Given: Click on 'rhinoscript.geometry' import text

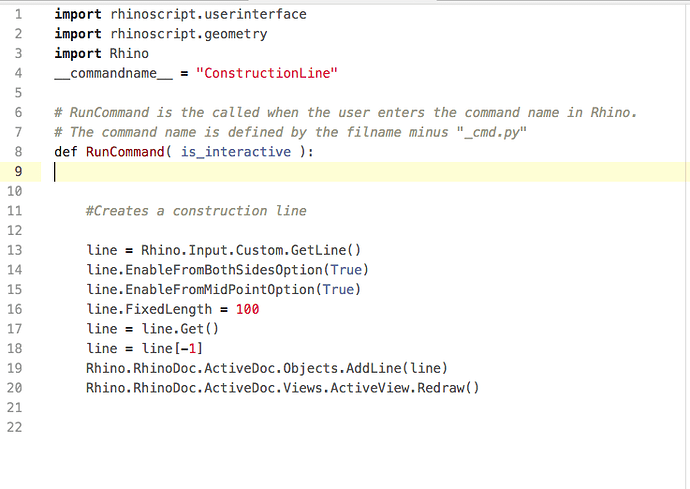Looking at the screenshot, I should pos(188,34).
